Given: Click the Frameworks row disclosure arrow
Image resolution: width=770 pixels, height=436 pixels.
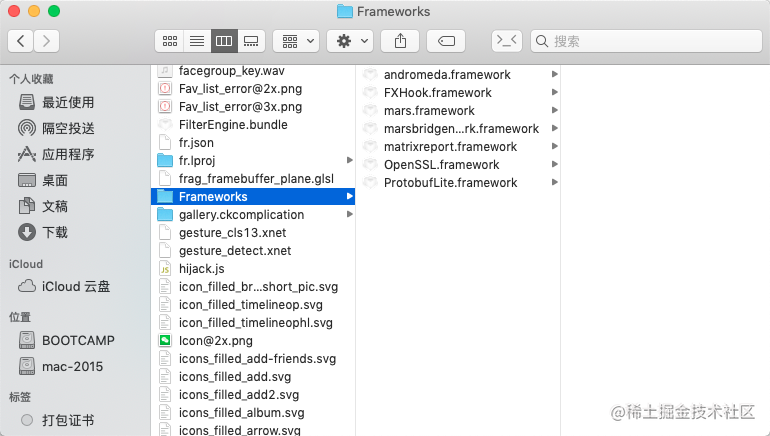Looking at the screenshot, I should (350, 196).
